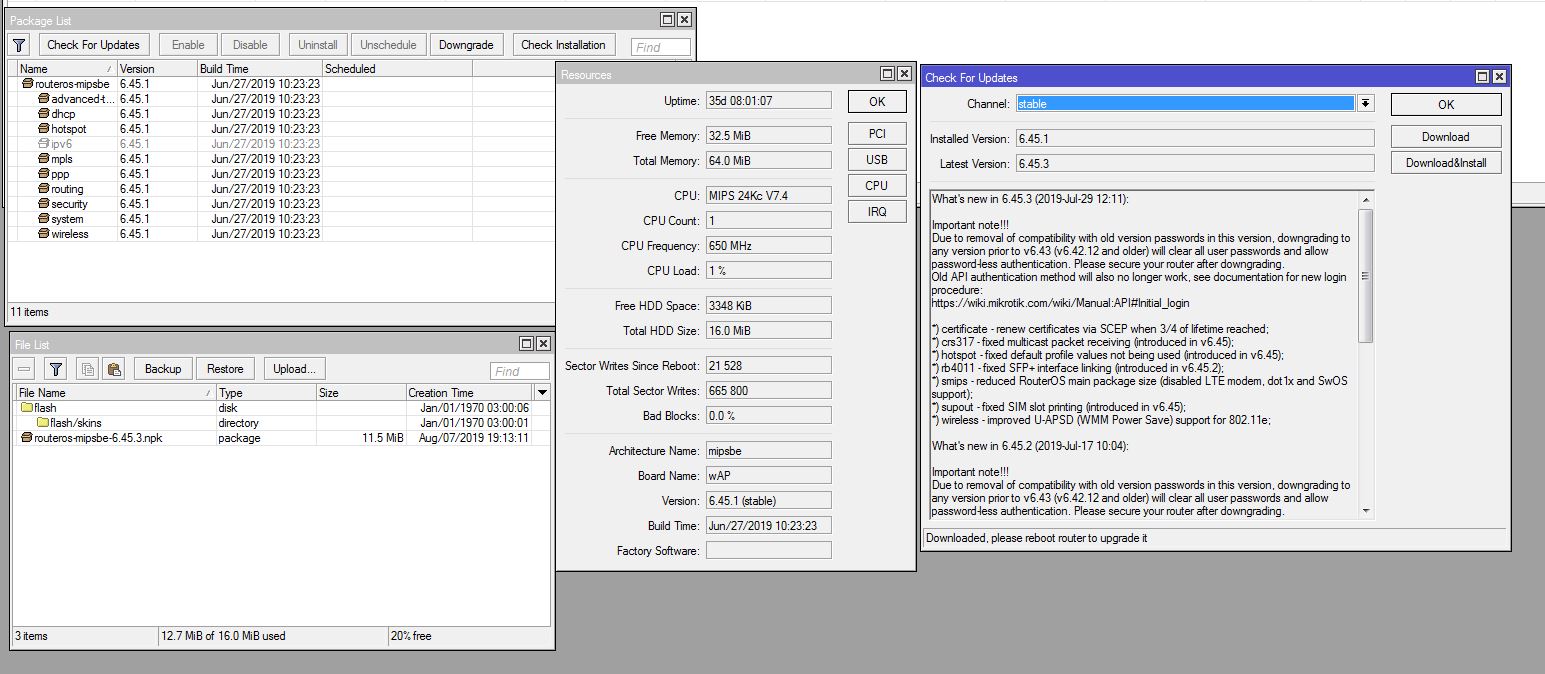Click the security package icon
1545x674 pixels.
pyautogui.click(x=44, y=204)
